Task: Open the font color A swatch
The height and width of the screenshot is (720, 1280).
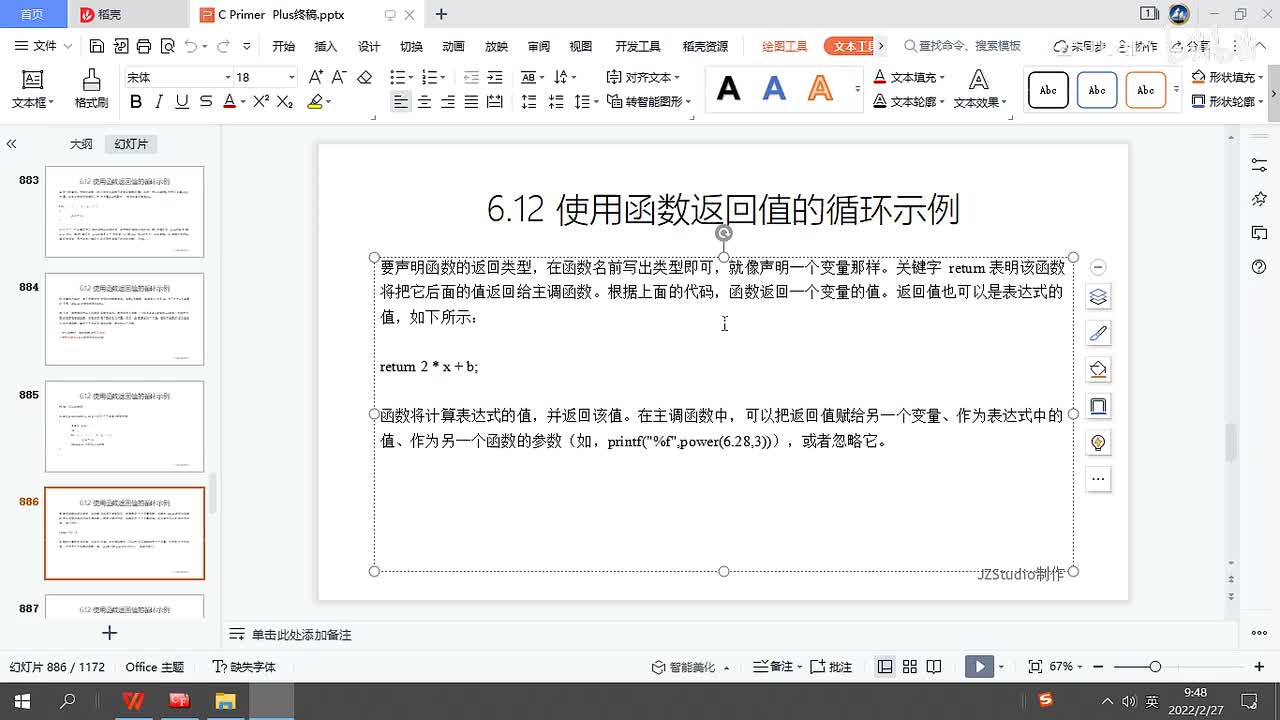Action: point(229,101)
